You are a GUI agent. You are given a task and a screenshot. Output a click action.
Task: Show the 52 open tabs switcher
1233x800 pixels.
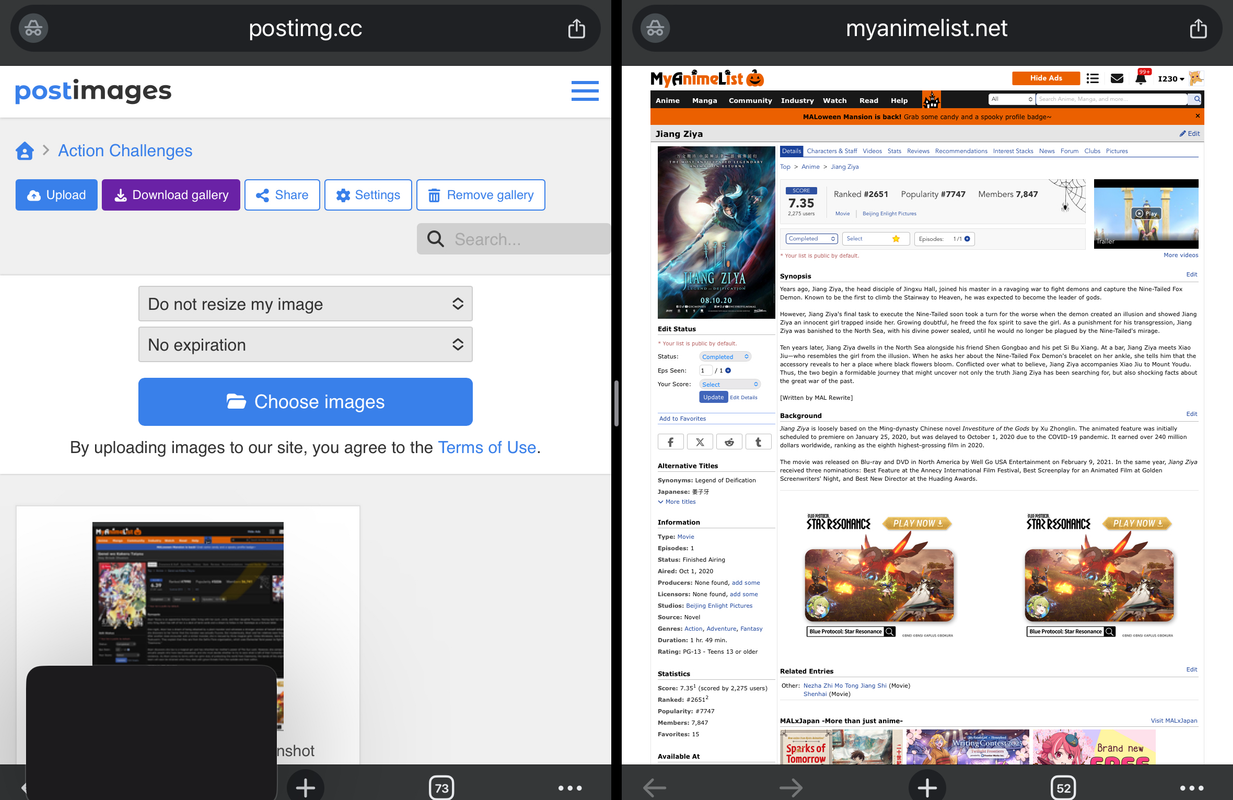point(1063,788)
